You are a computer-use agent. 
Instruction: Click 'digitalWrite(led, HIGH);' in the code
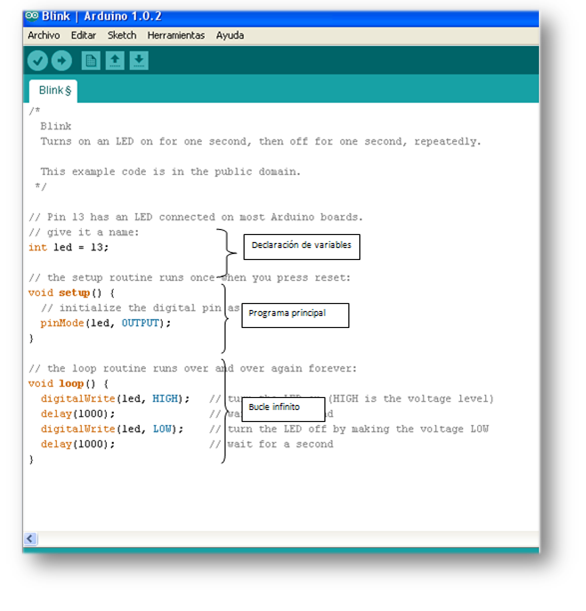click(115, 399)
